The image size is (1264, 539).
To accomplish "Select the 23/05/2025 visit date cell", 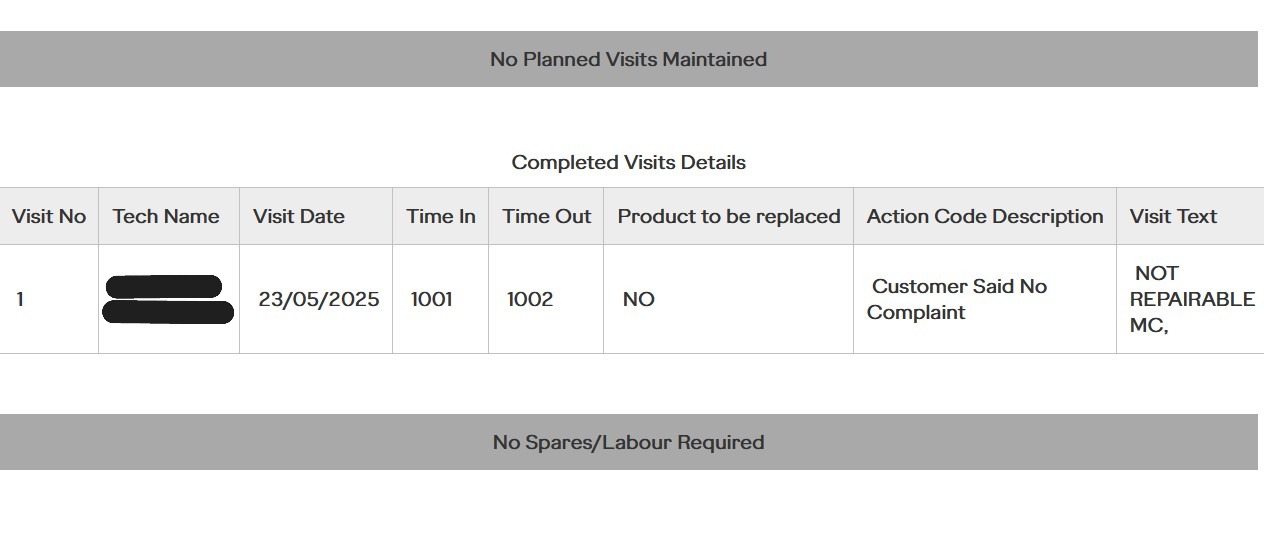I will [x=318, y=299].
